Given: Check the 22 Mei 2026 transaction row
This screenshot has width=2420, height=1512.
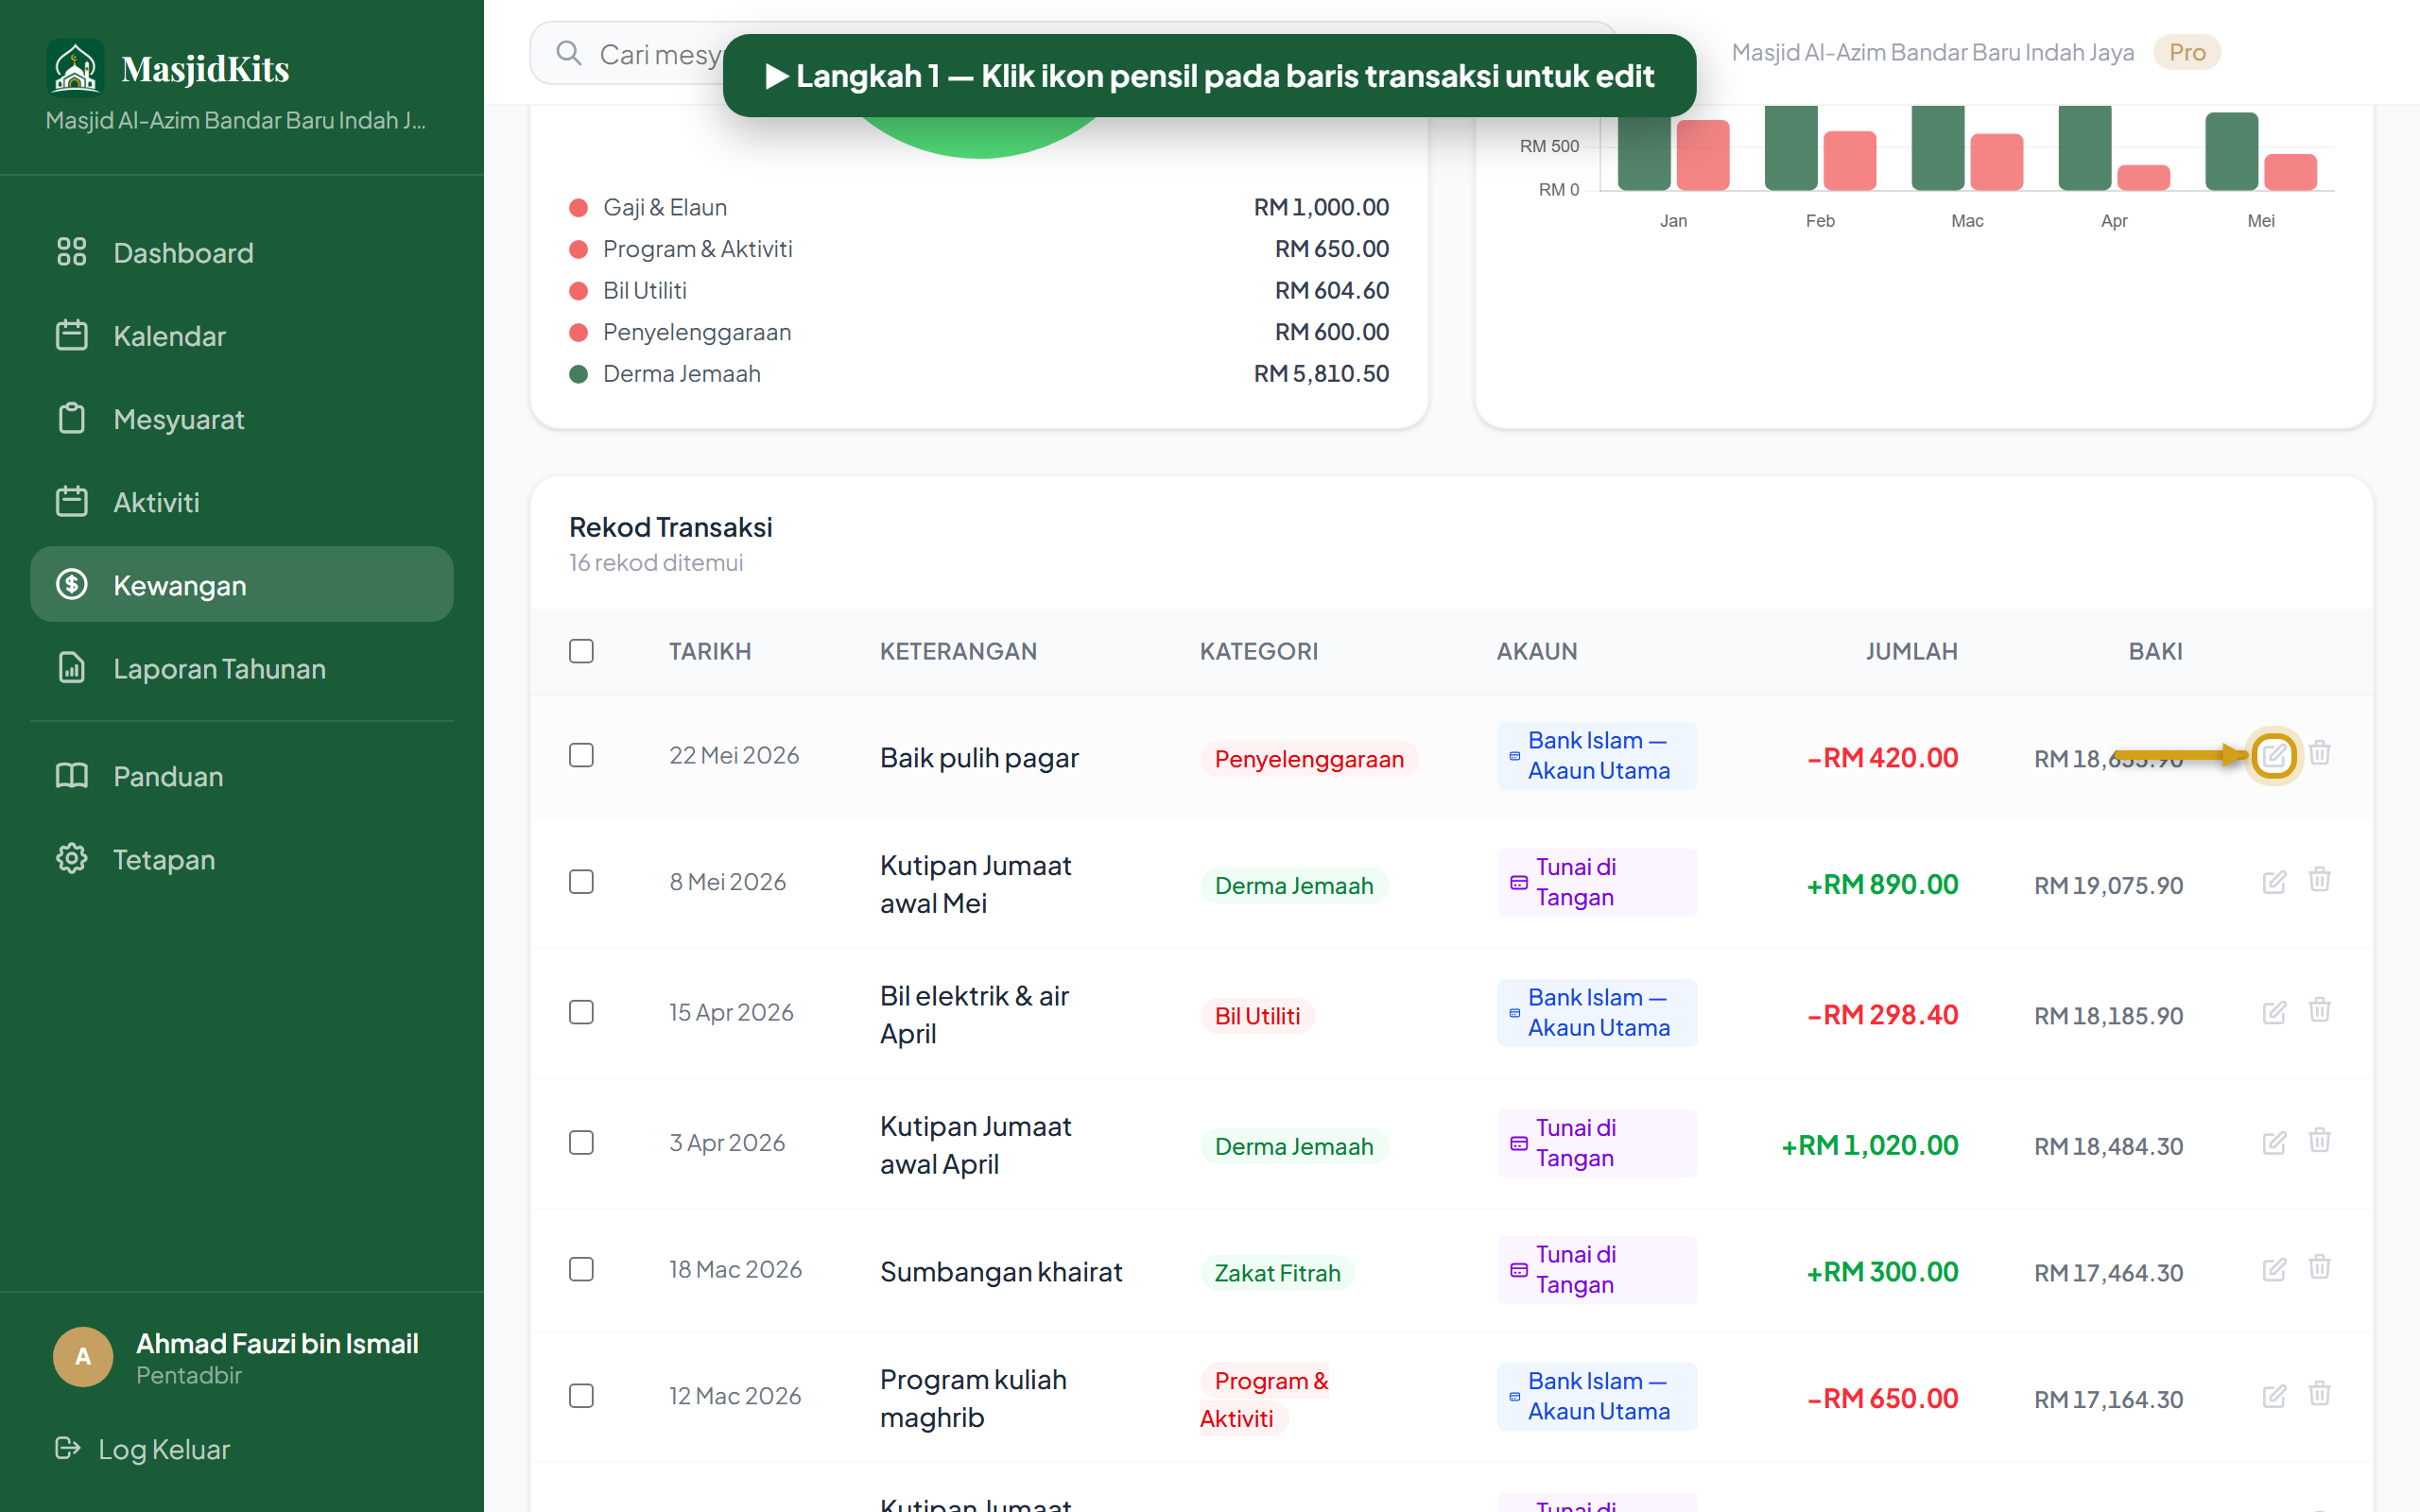Looking at the screenshot, I should [x=581, y=755].
